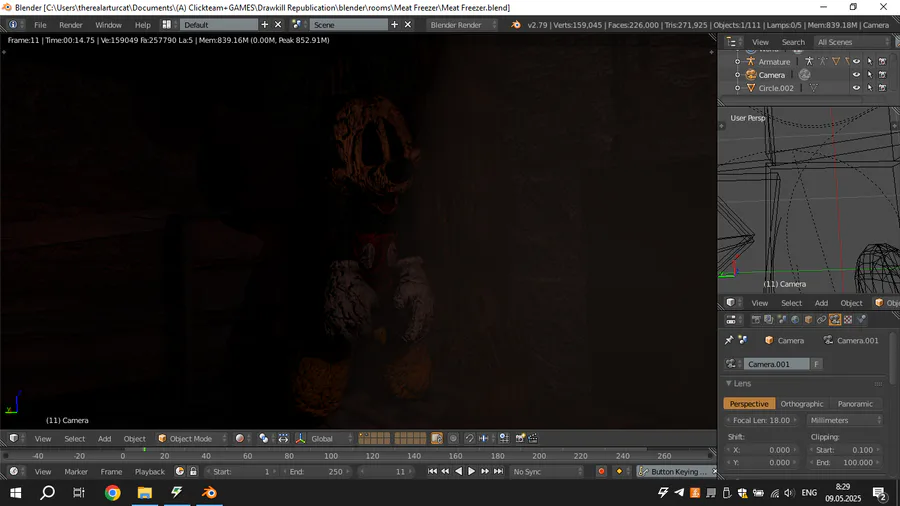This screenshot has width=900, height=506.
Task: Open the Scene properties tab icon
Action: pyautogui.click(x=782, y=320)
